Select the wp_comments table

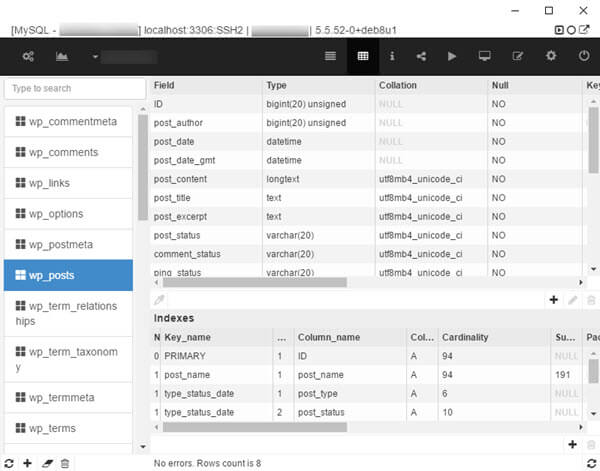click(68, 152)
